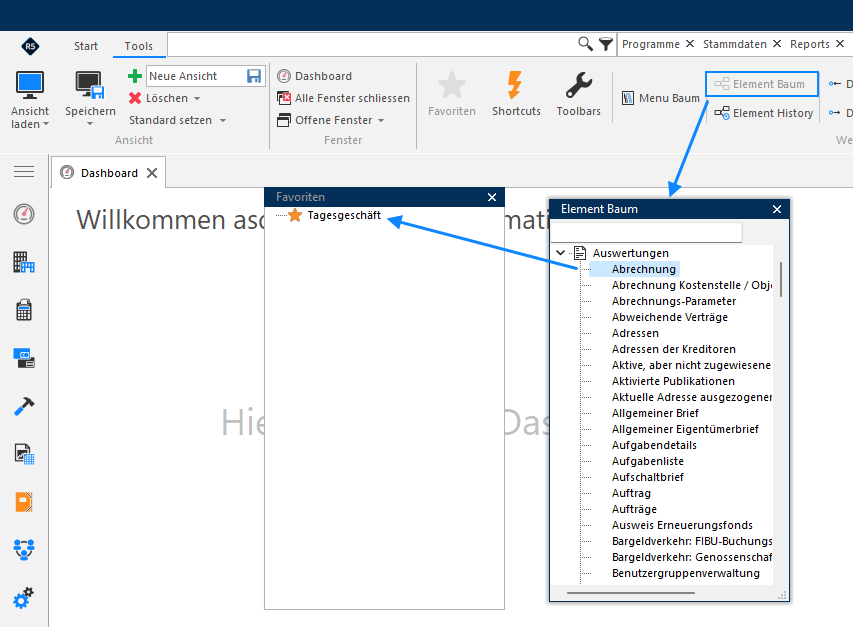
Task: Remove the Stammdaten filter tag
Action: coord(777,44)
